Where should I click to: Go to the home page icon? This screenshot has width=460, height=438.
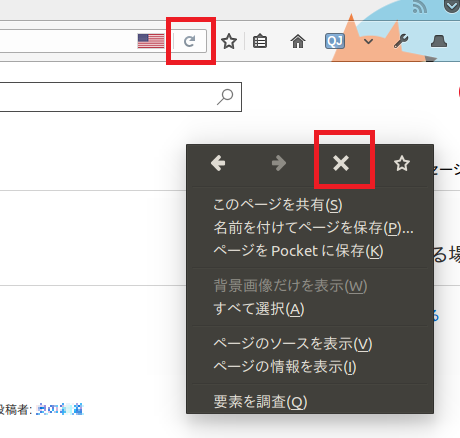(298, 42)
